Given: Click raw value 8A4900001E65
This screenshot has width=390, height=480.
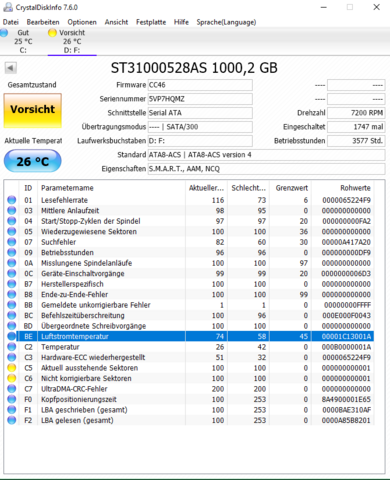Looking at the screenshot, I should coord(346,399).
